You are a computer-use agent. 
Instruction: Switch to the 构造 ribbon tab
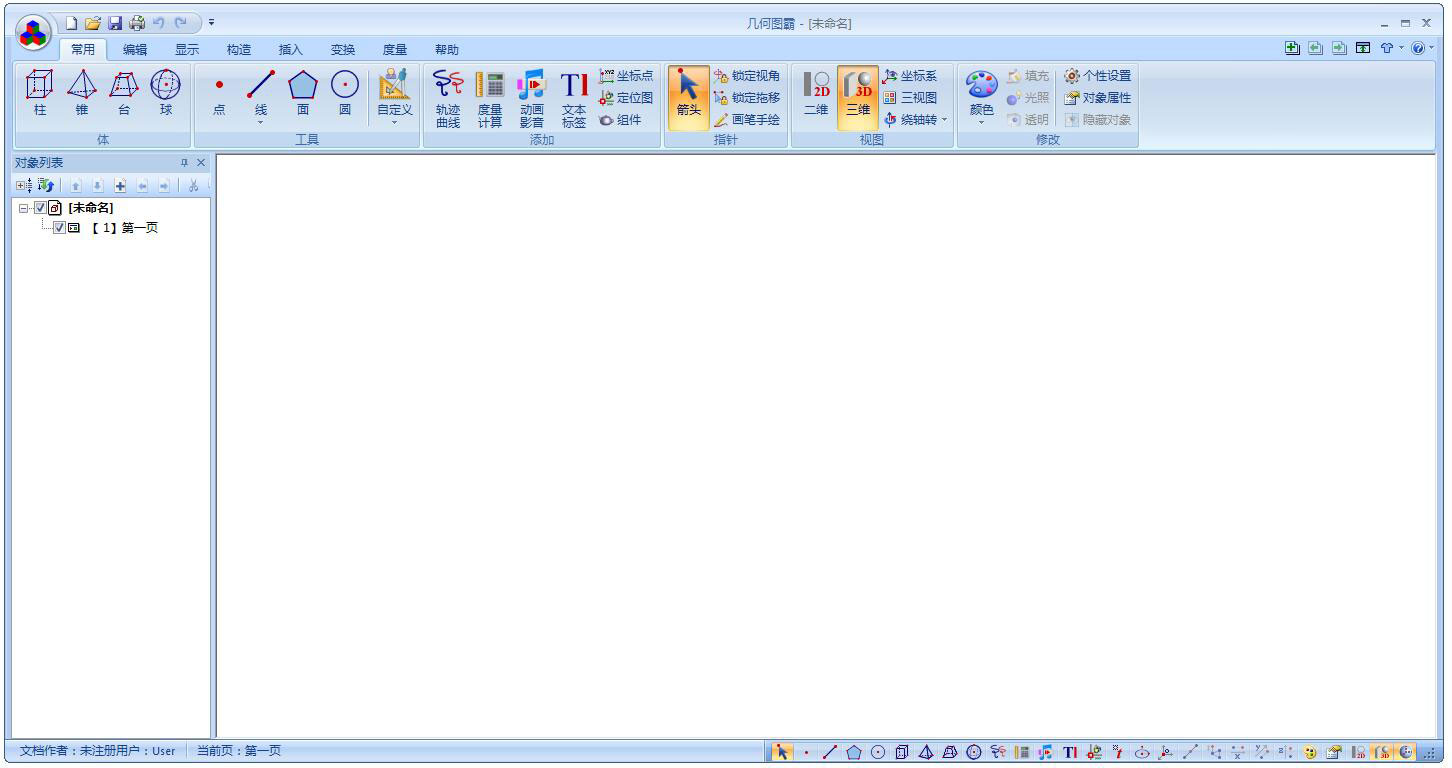click(x=239, y=50)
